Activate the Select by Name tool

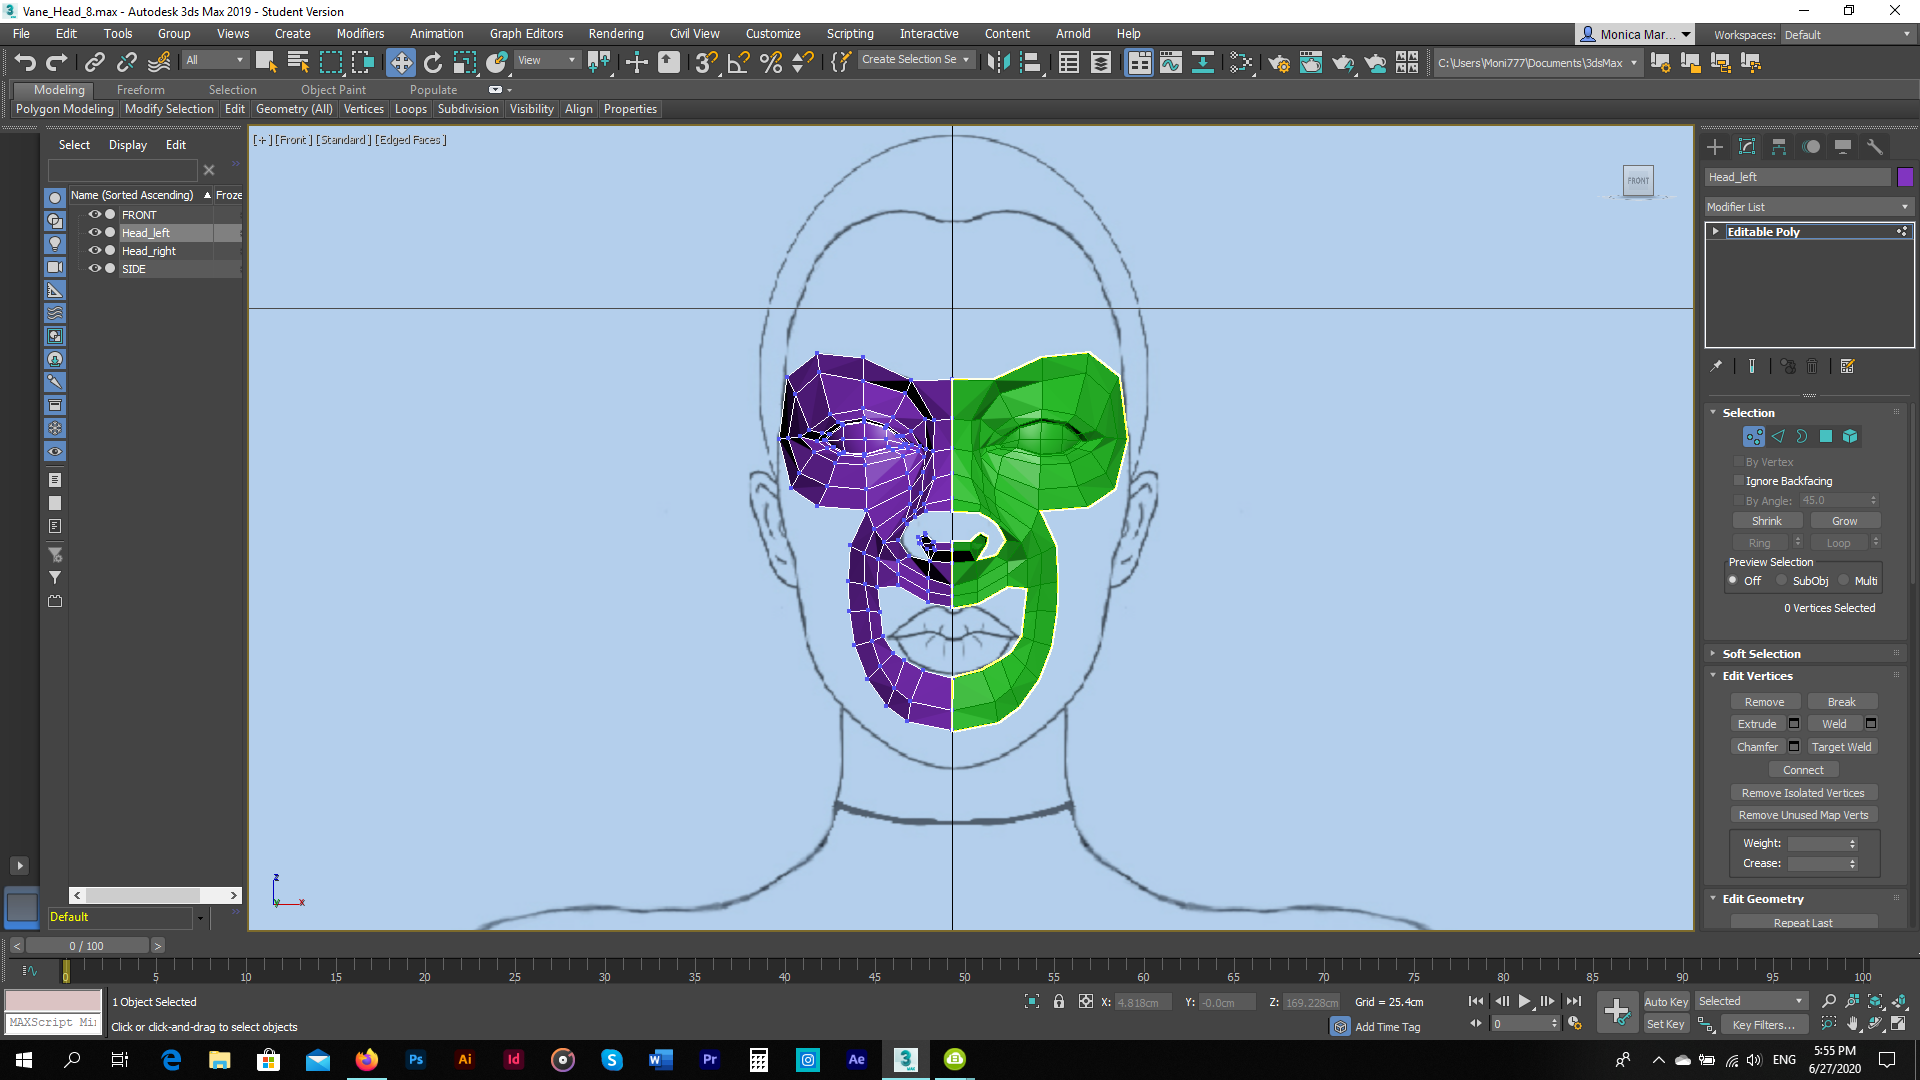coord(298,63)
